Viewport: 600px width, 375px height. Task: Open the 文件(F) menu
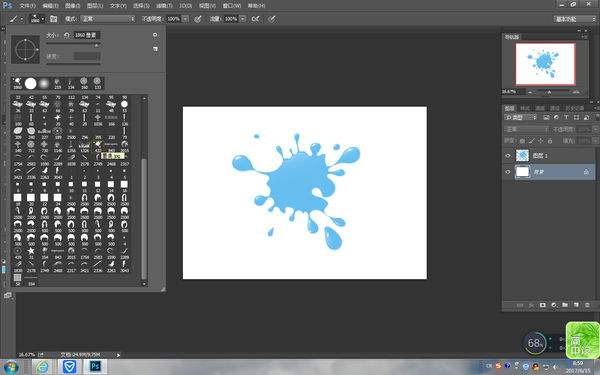[27, 6]
